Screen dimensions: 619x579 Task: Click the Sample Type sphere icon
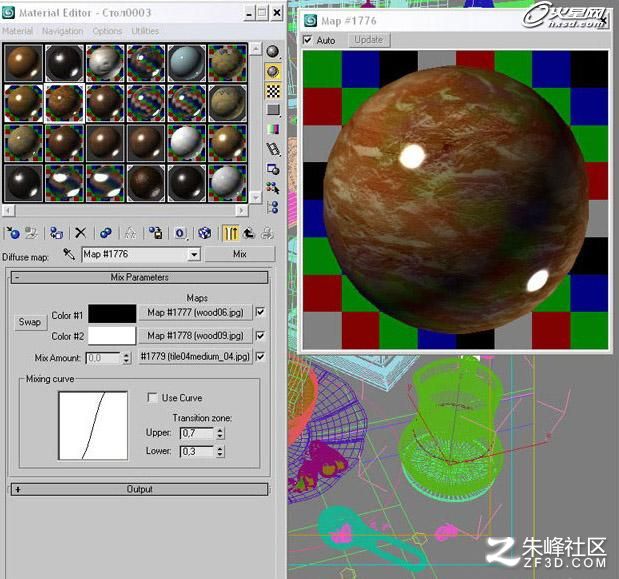(273, 52)
